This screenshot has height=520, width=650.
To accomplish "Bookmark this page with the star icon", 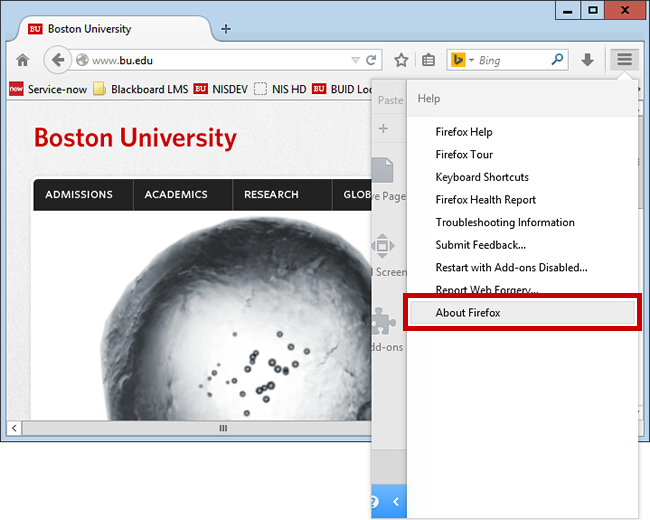I will [401, 60].
